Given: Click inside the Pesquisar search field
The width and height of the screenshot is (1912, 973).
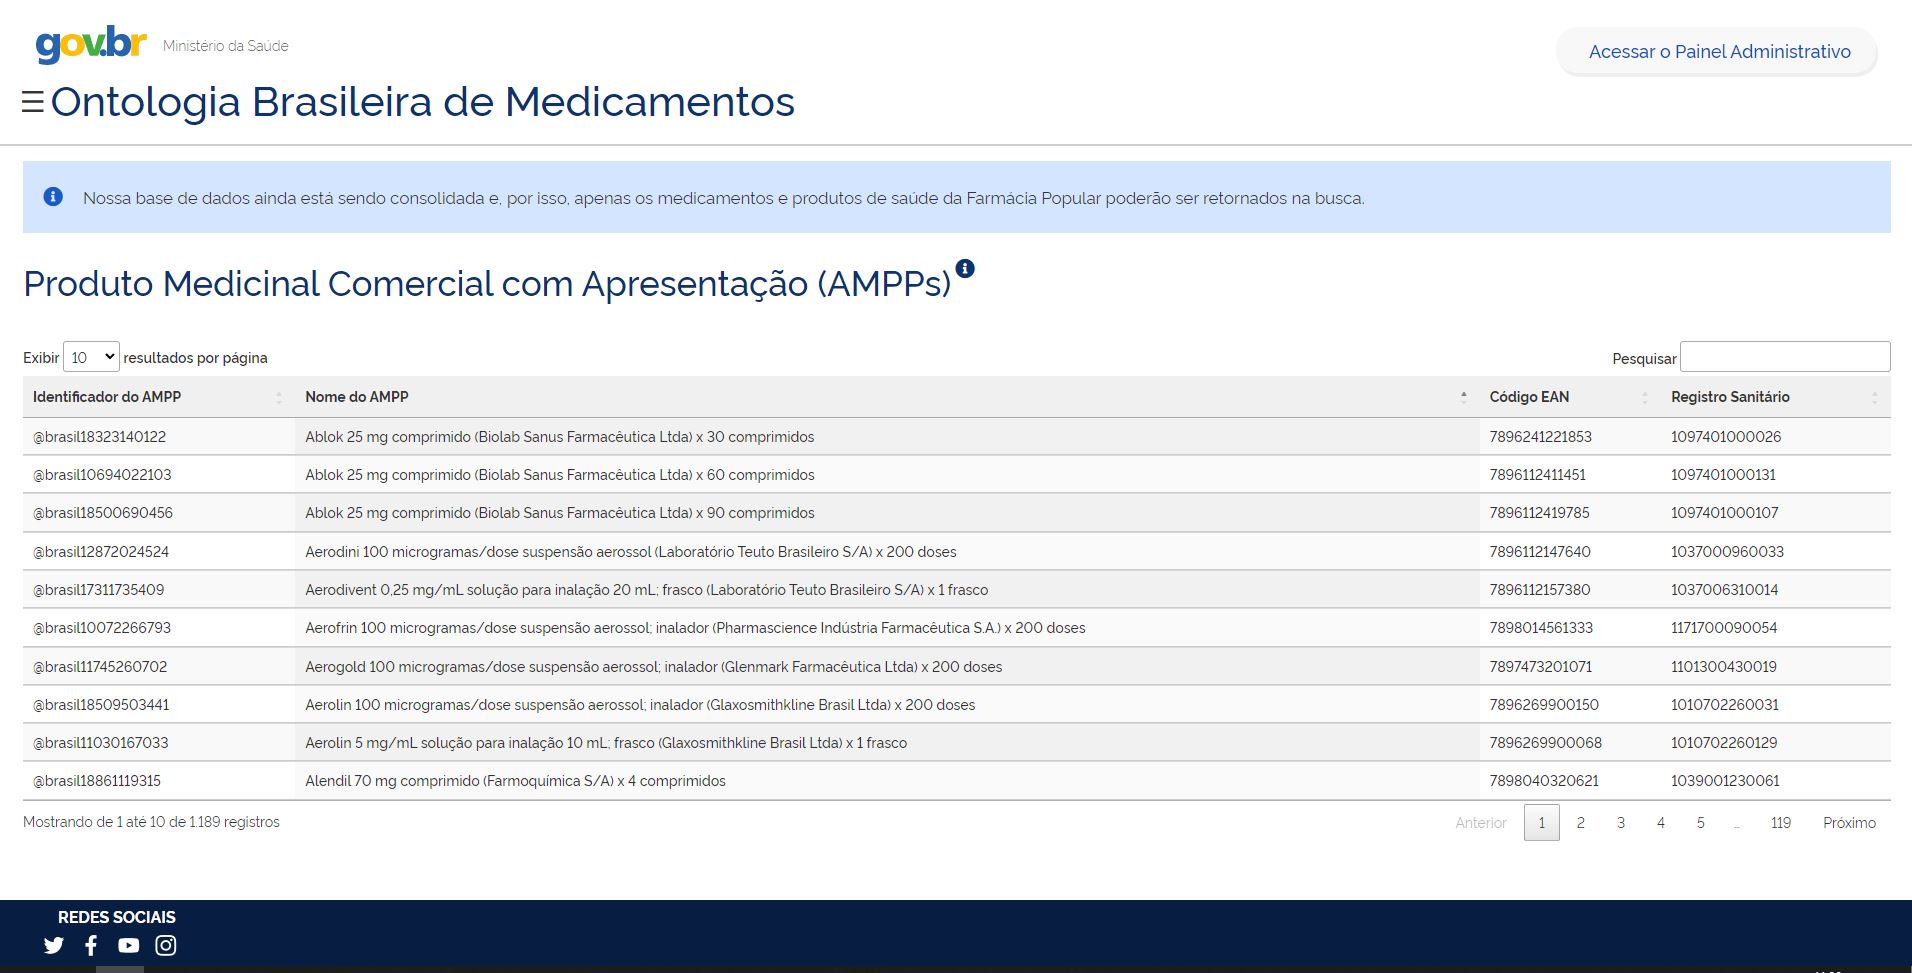Looking at the screenshot, I should tap(1786, 356).
